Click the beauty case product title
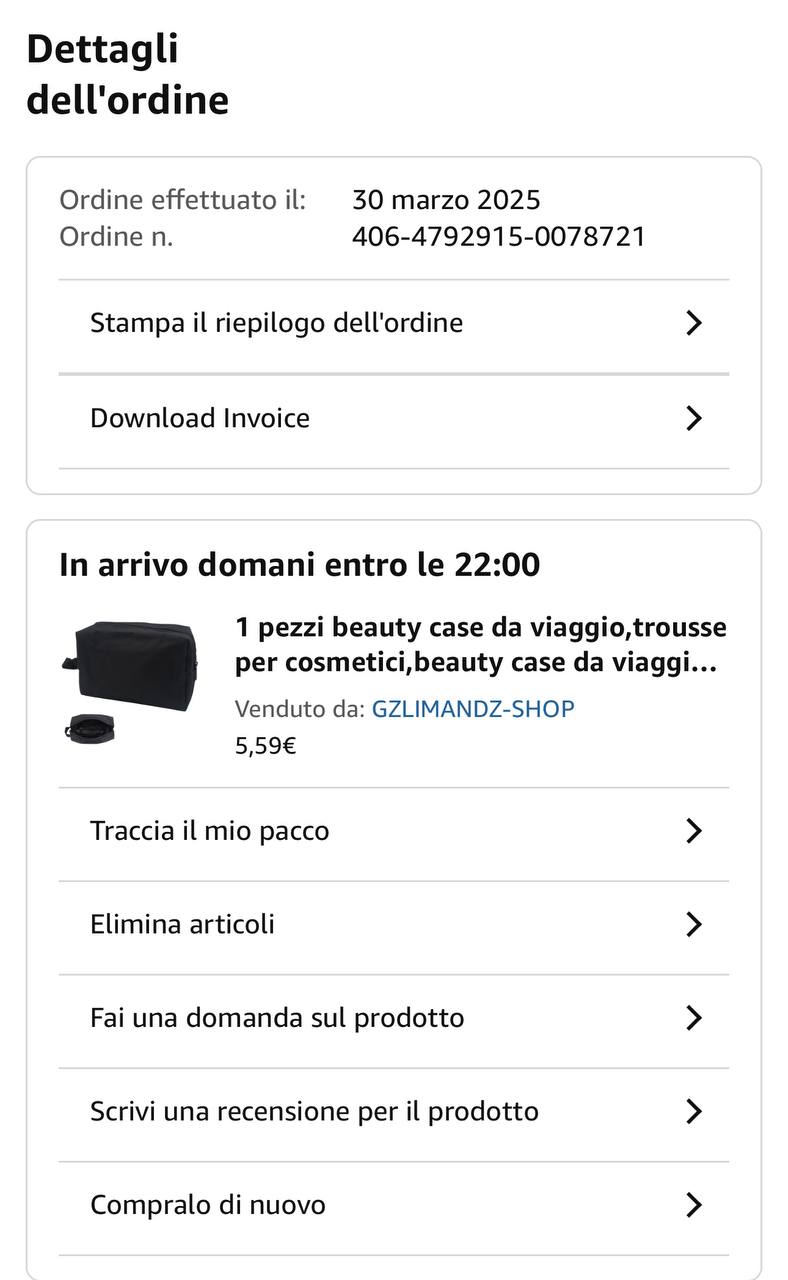 click(480, 645)
